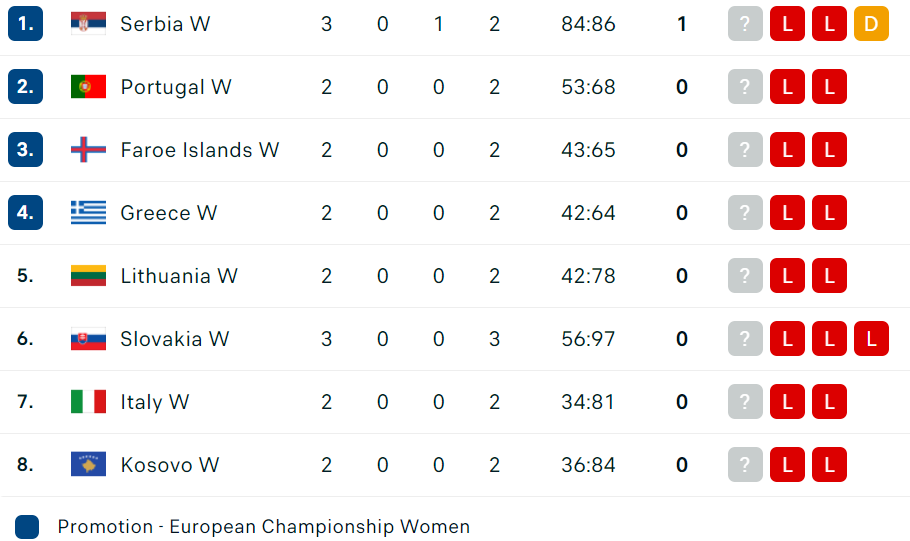Image resolution: width=910 pixels, height=541 pixels.
Task: Click the Kosovo W team name
Action: click(169, 465)
